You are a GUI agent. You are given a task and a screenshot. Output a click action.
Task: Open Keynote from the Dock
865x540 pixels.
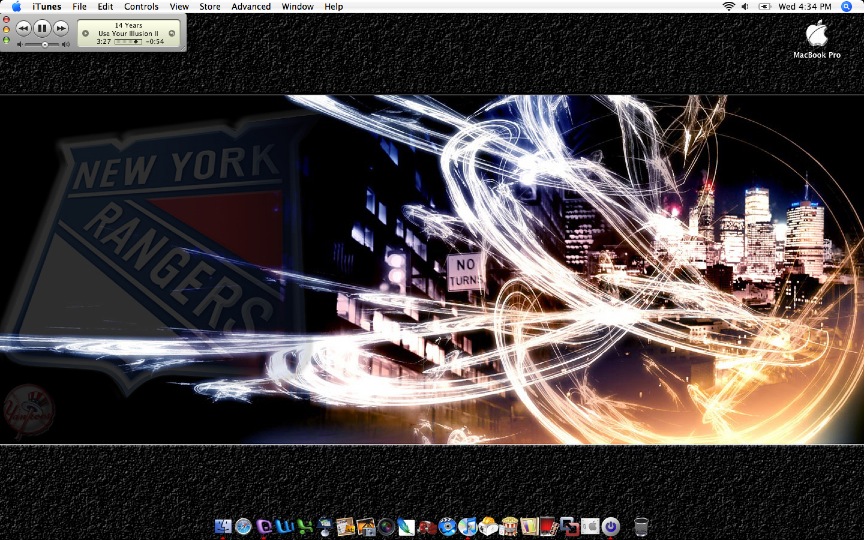325,526
